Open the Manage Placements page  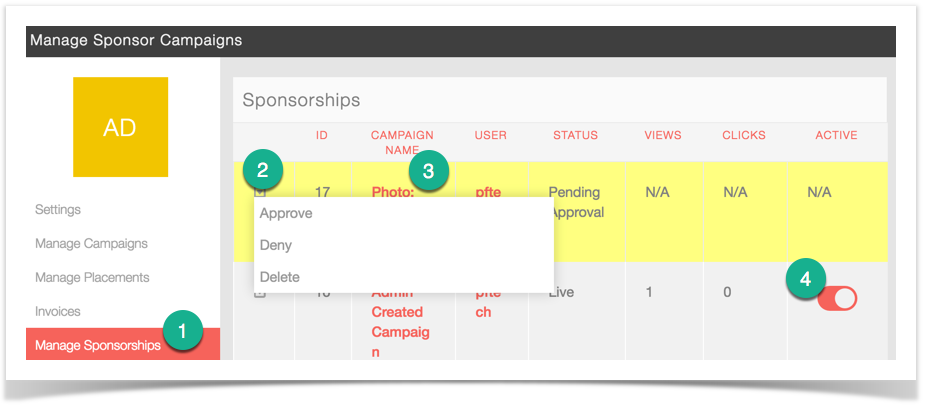pyautogui.click(x=92, y=278)
